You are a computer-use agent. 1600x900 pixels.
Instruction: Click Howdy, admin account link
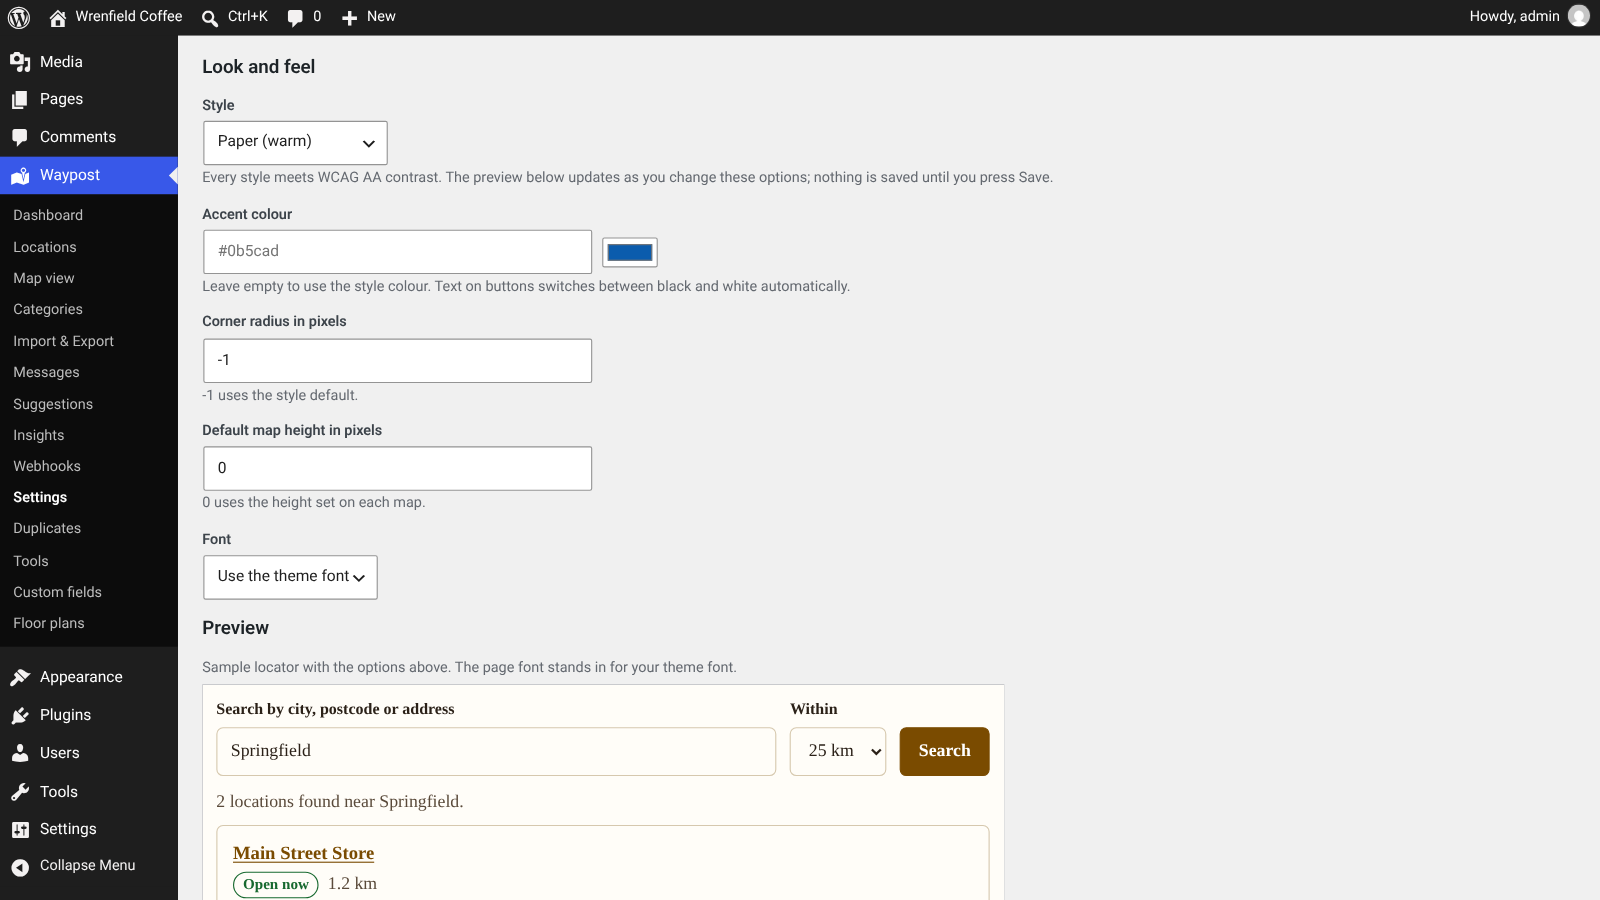[1514, 16]
